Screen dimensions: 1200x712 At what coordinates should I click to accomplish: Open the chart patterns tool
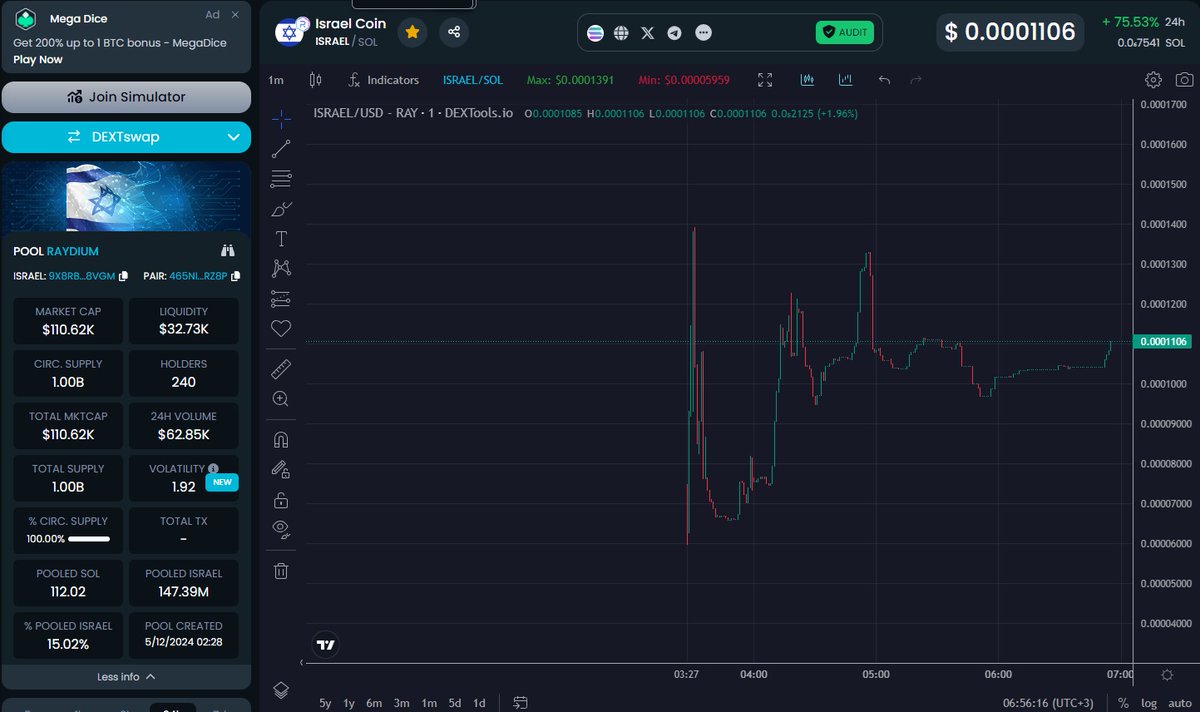tap(281, 268)
